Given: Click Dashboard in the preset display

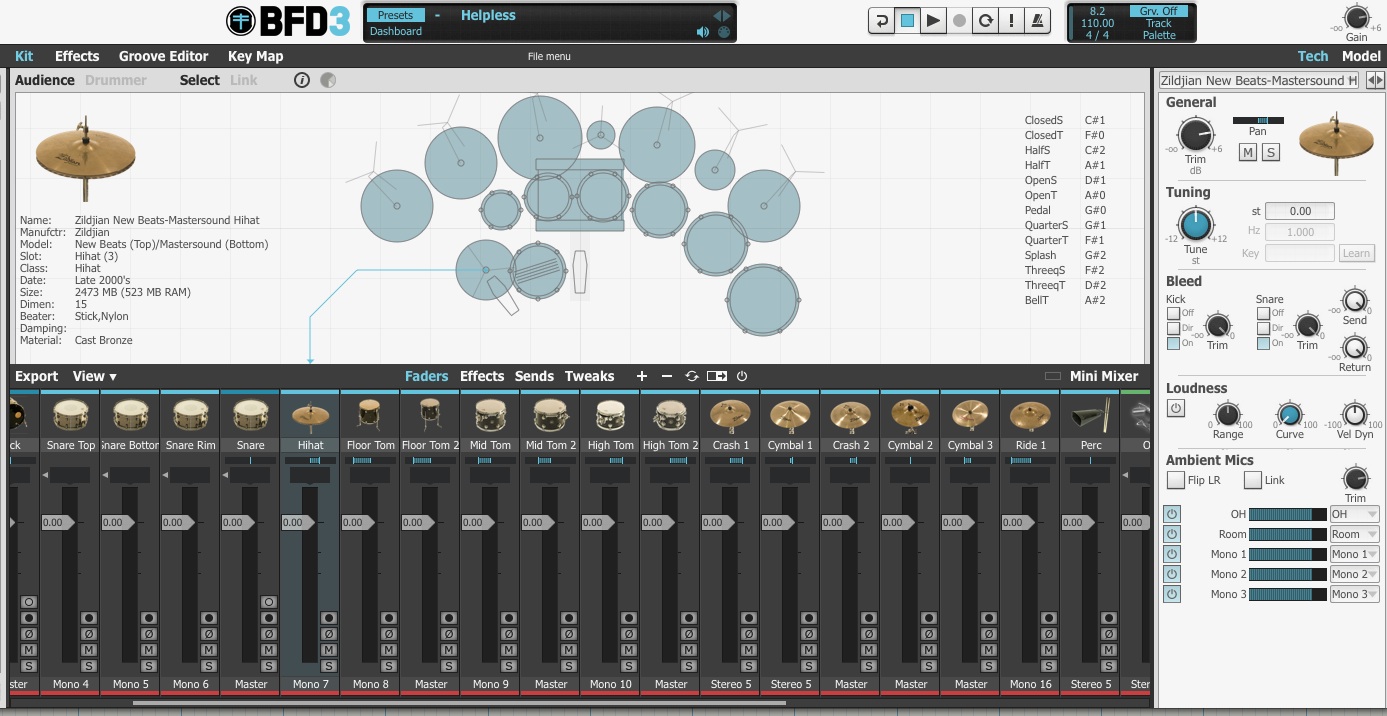Looking at the screenshot, I should tap(396, 31).
